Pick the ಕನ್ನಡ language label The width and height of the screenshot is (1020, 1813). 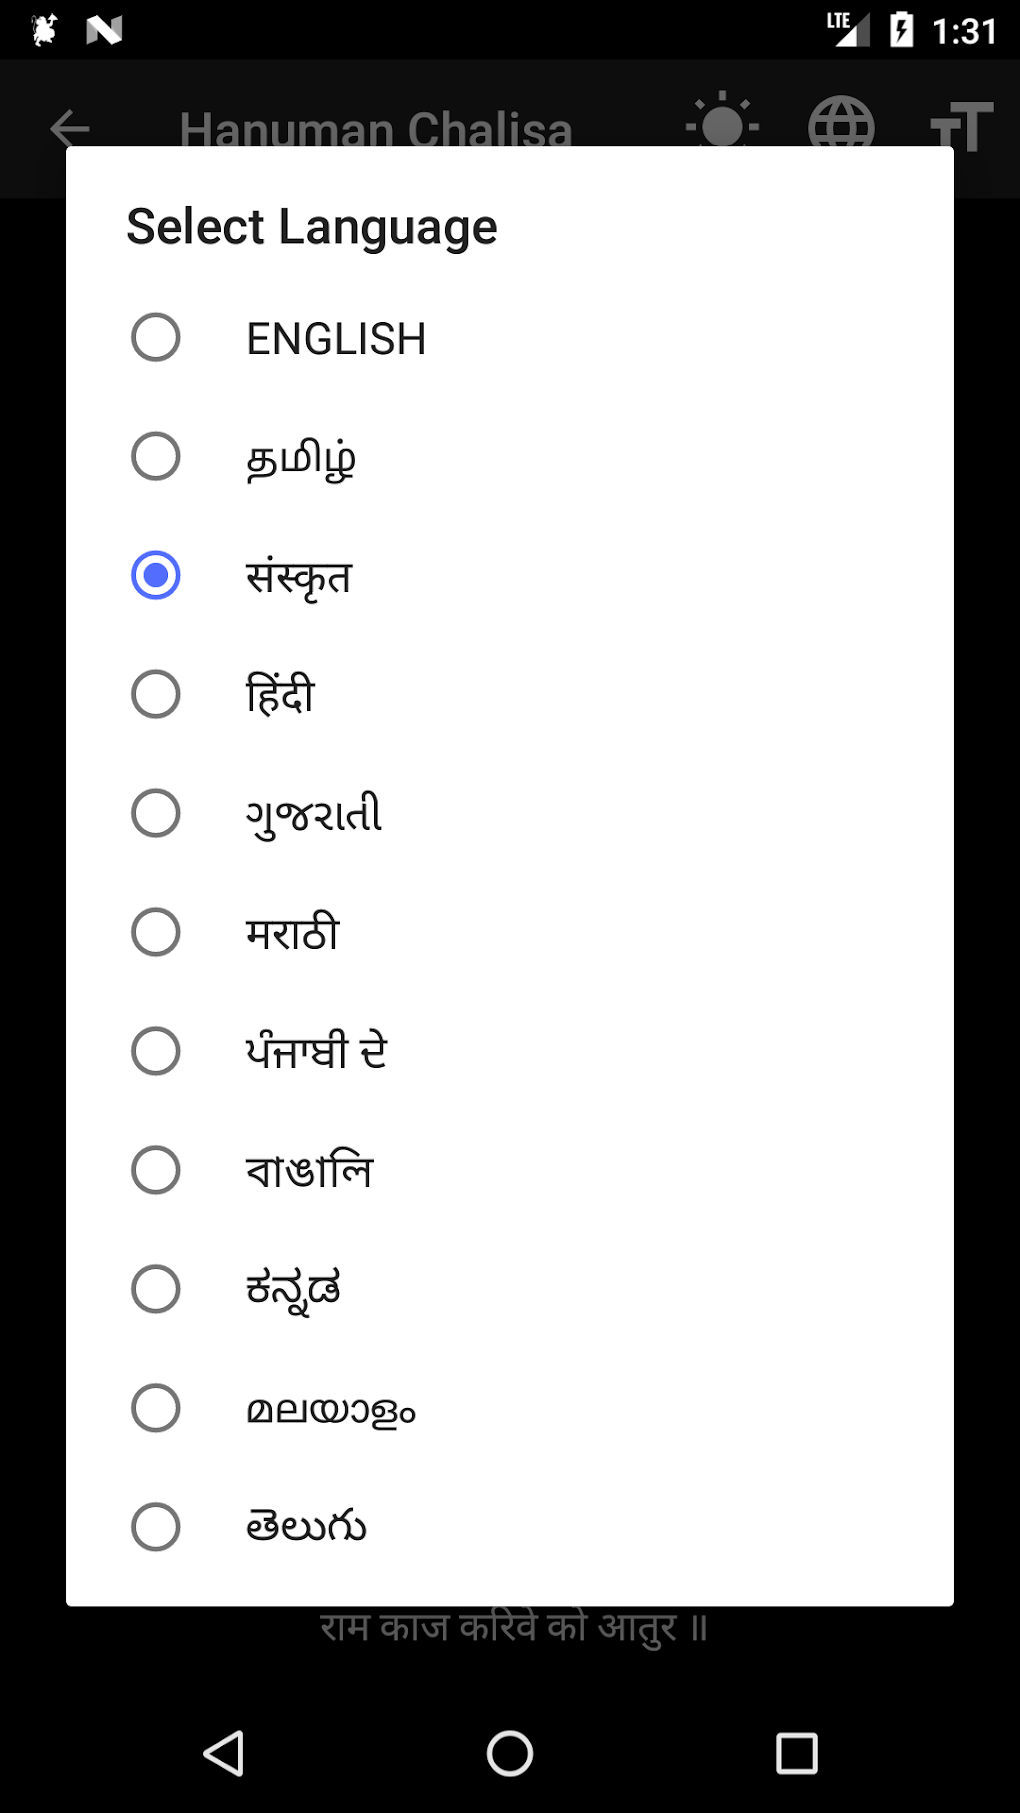293,1290
